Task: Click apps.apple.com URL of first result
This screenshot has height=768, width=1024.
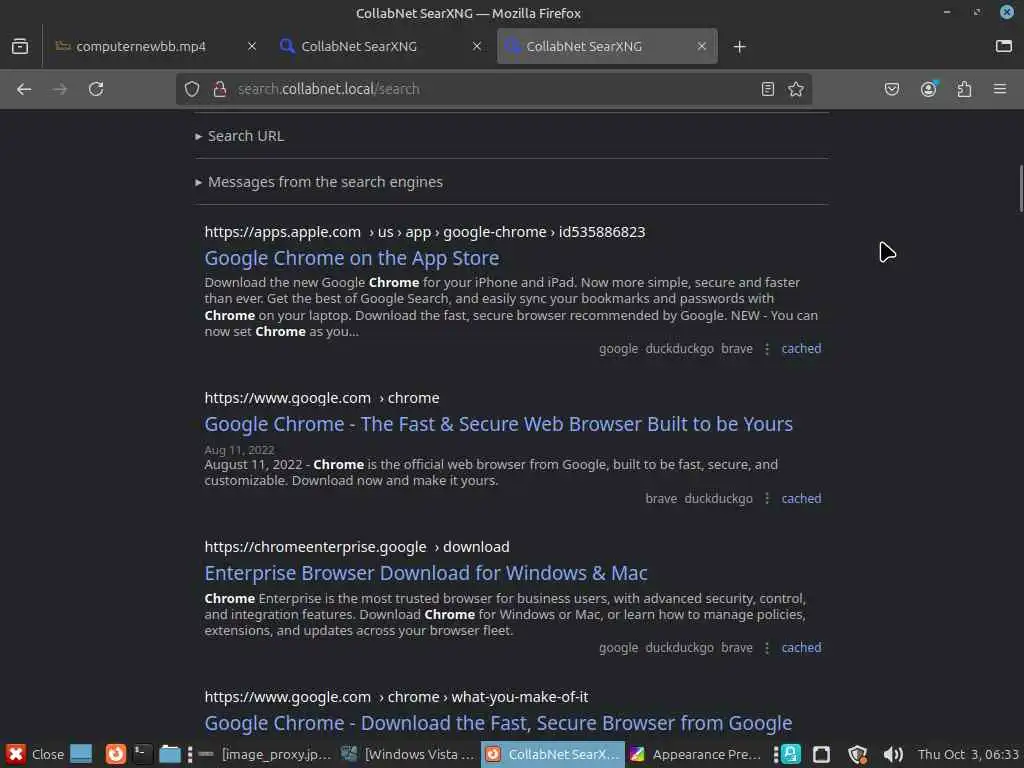Action: point(424,232)
